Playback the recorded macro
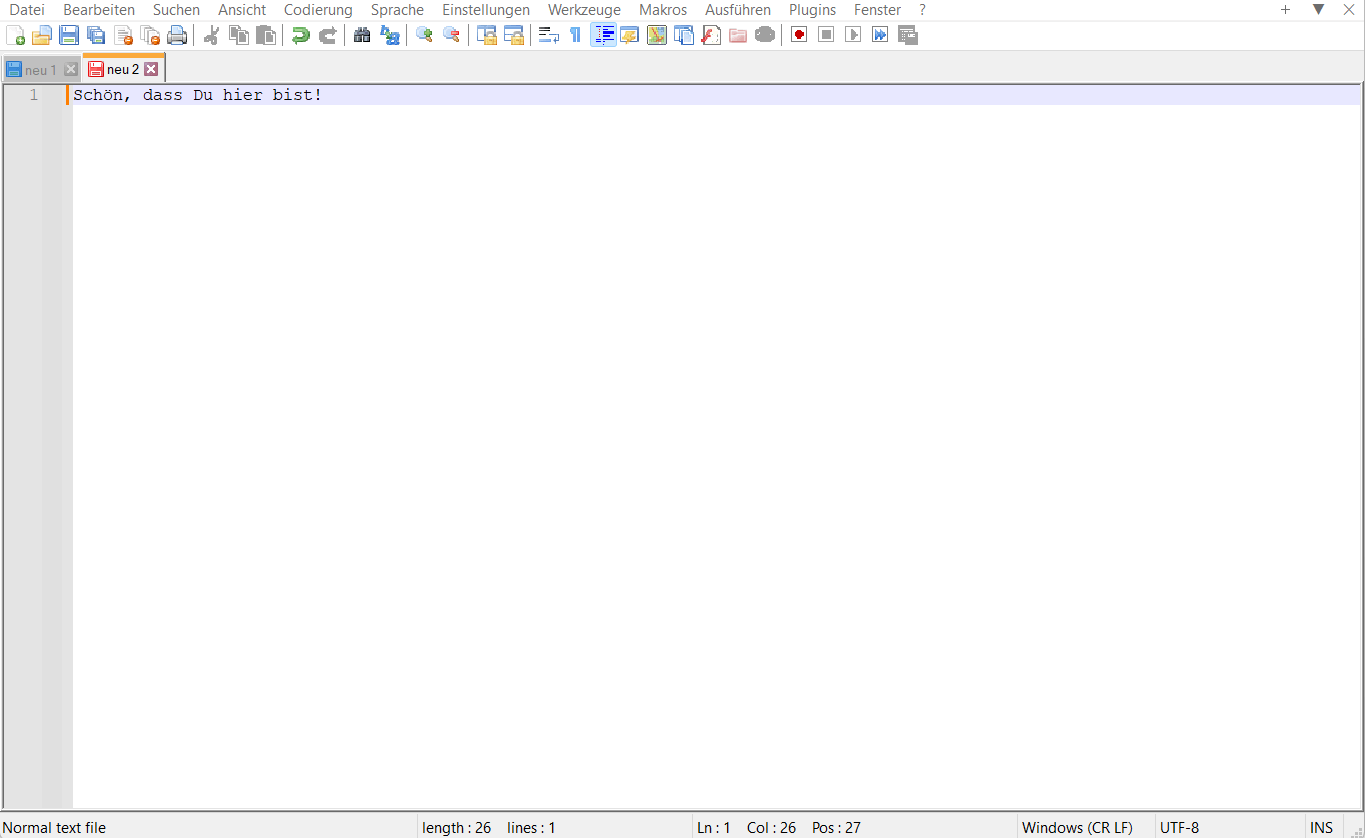This screenshot has width=1365, height=838. [852, 34]
